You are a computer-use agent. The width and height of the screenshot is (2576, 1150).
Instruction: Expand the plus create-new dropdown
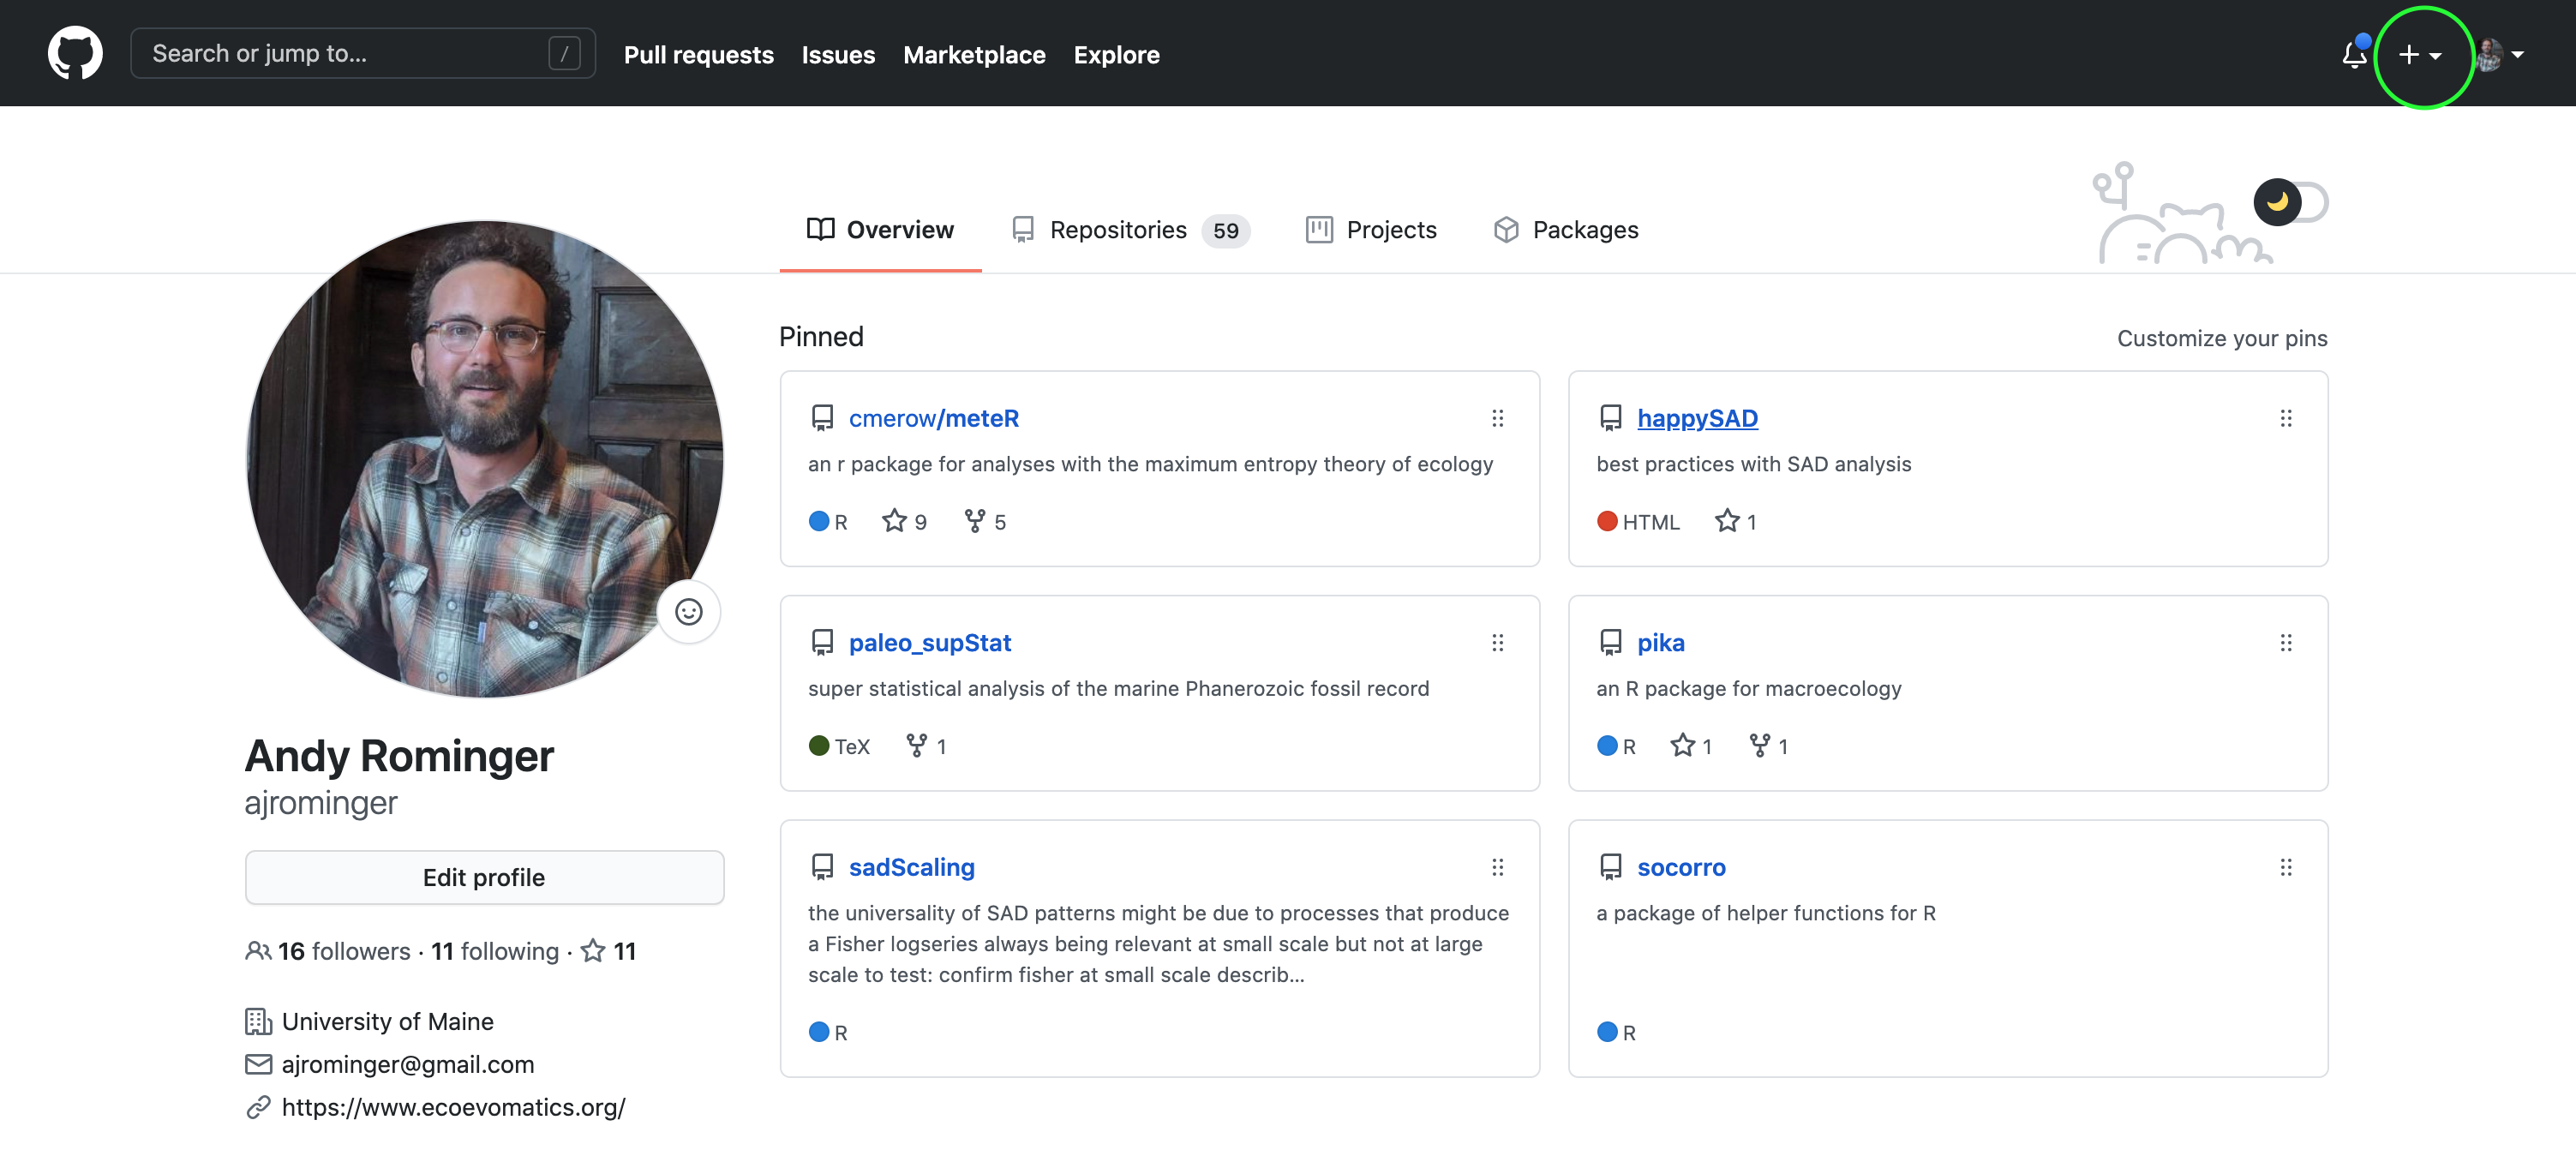pyautogui.click(x=2419, y=55)
